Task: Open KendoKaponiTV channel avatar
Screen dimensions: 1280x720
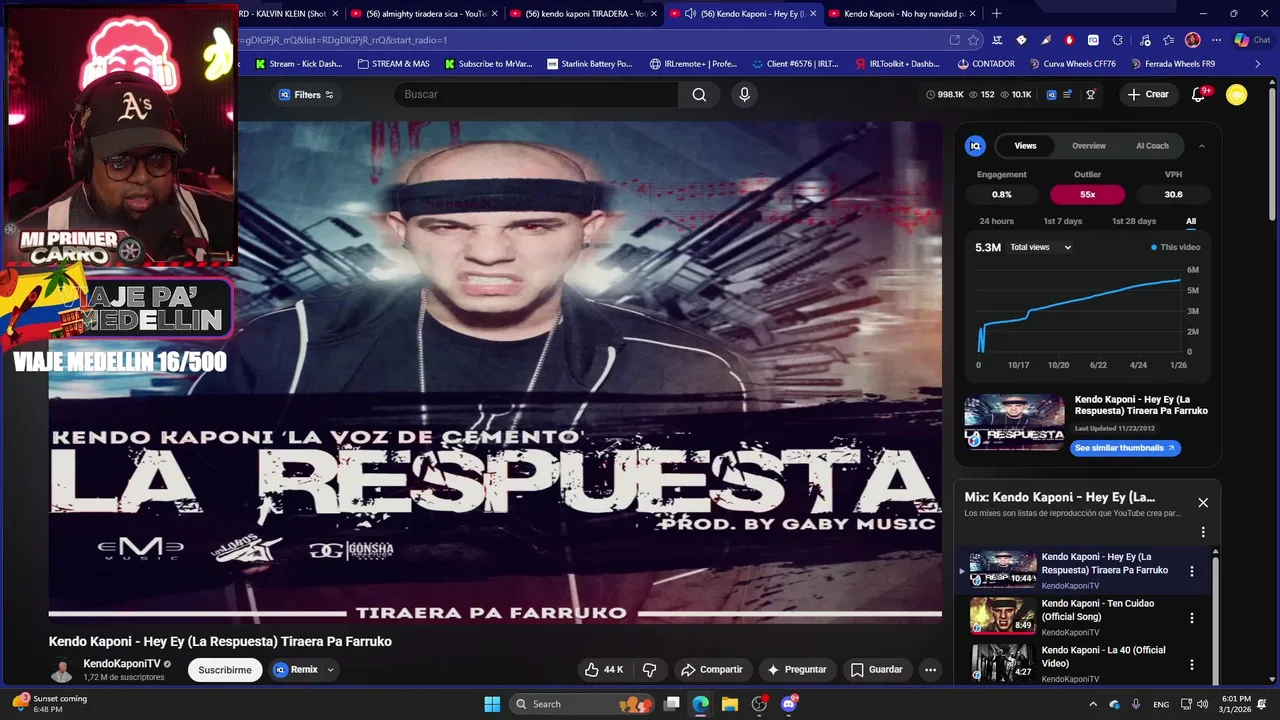Action: (x=62, y=670)
